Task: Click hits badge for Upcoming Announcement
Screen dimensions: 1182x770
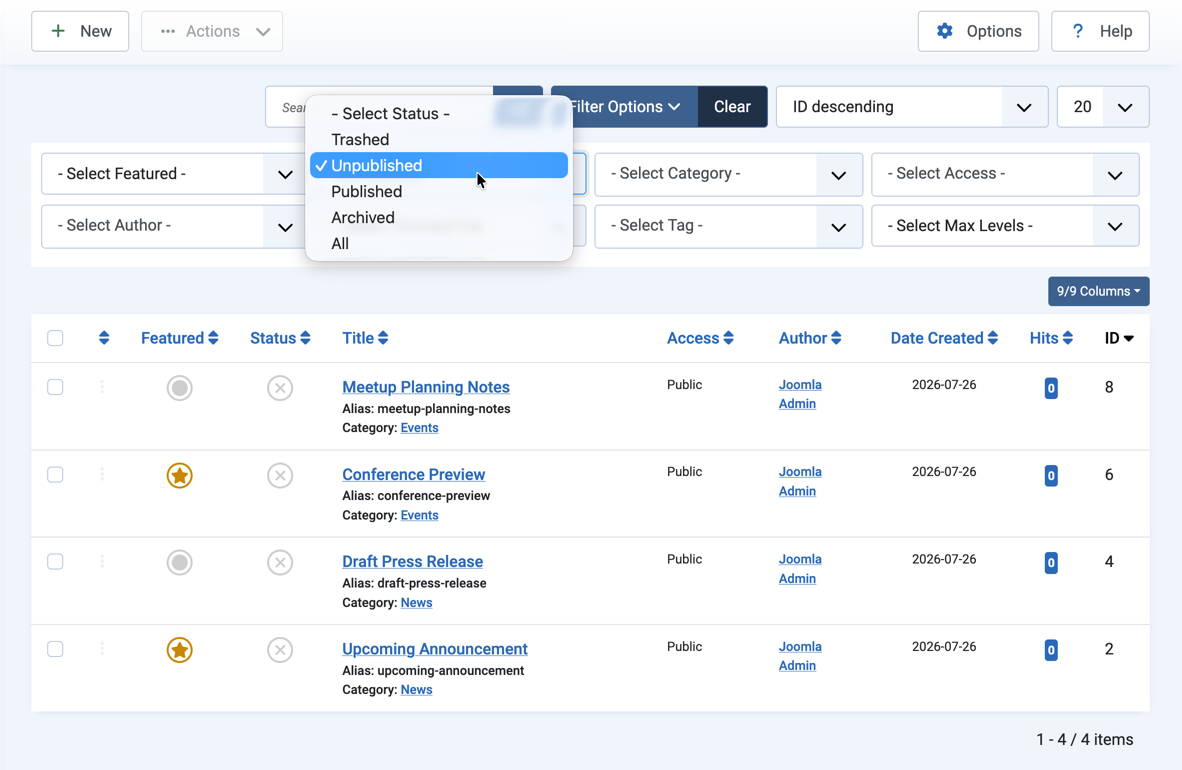Action: [x=1051, y=649]
